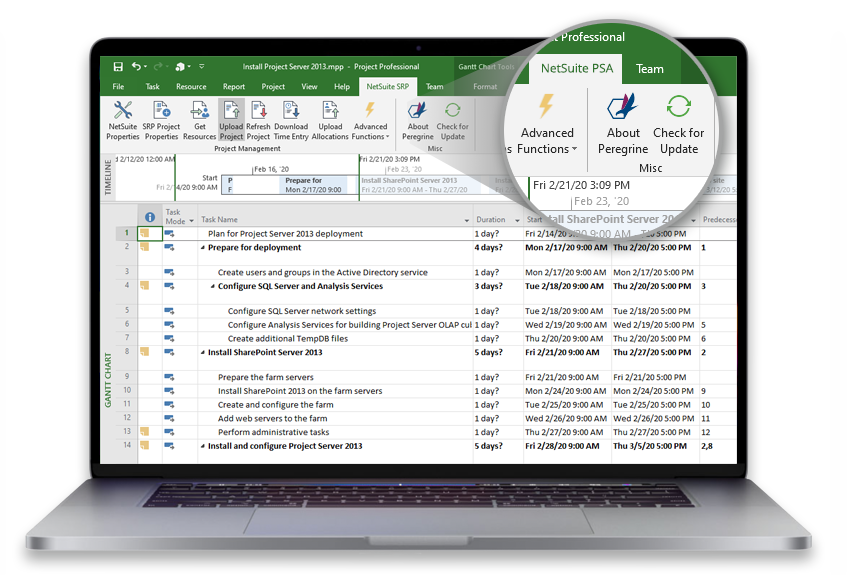Open NetSuite Properties wrench icon
The height and width of the screenshot is (575, 856).
point(123,110)
